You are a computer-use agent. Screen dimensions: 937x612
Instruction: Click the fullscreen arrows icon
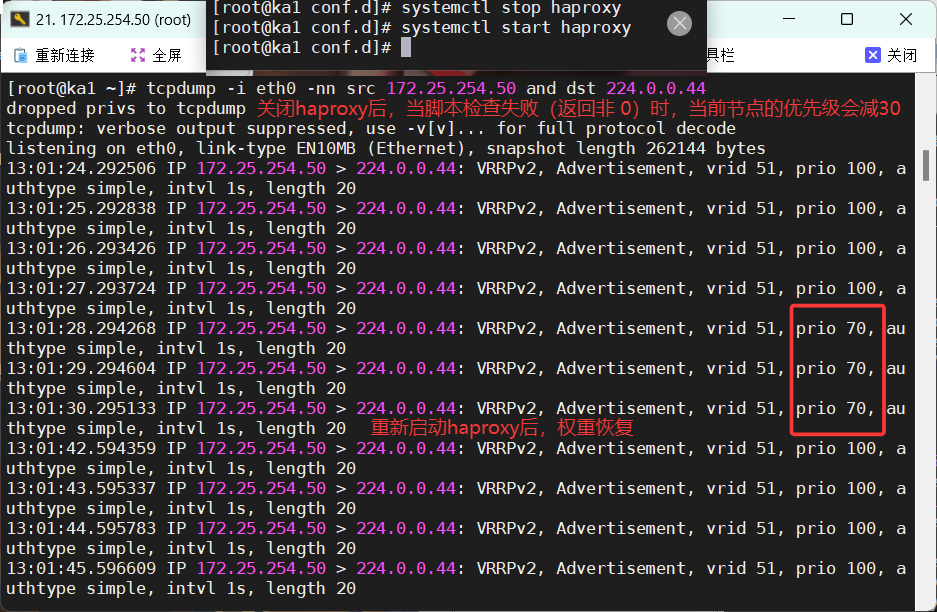tap(138, 56)
